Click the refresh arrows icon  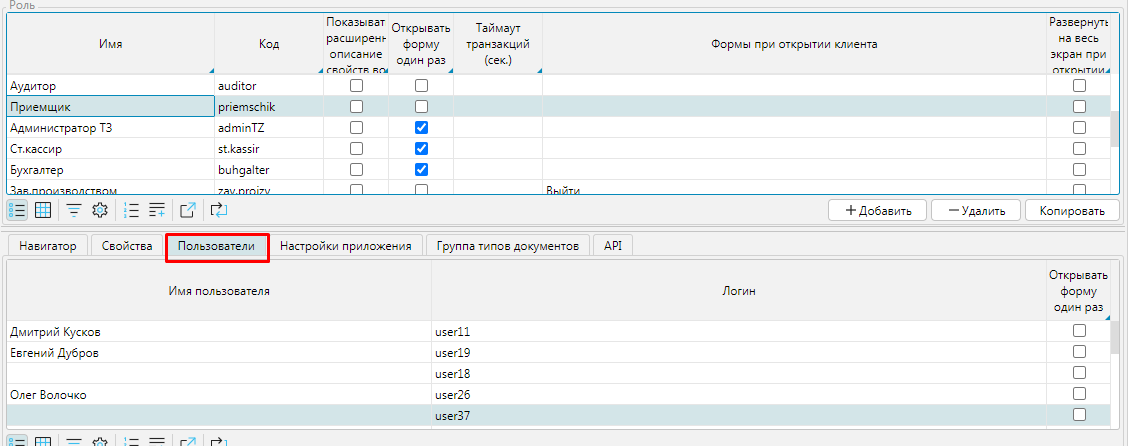tap(219, 210)
